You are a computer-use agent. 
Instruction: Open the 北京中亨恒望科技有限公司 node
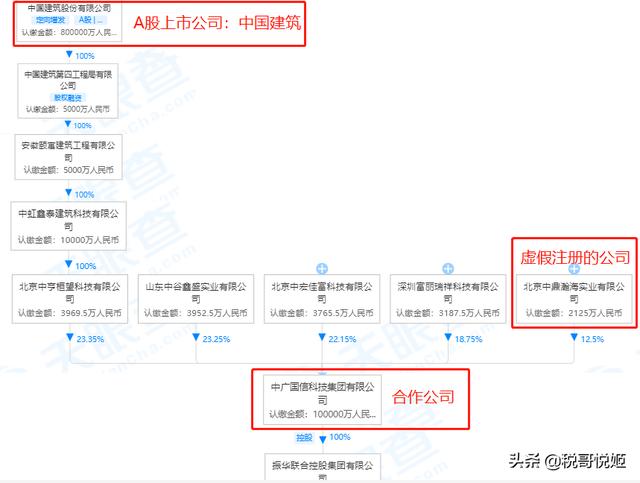coord(70,299)
